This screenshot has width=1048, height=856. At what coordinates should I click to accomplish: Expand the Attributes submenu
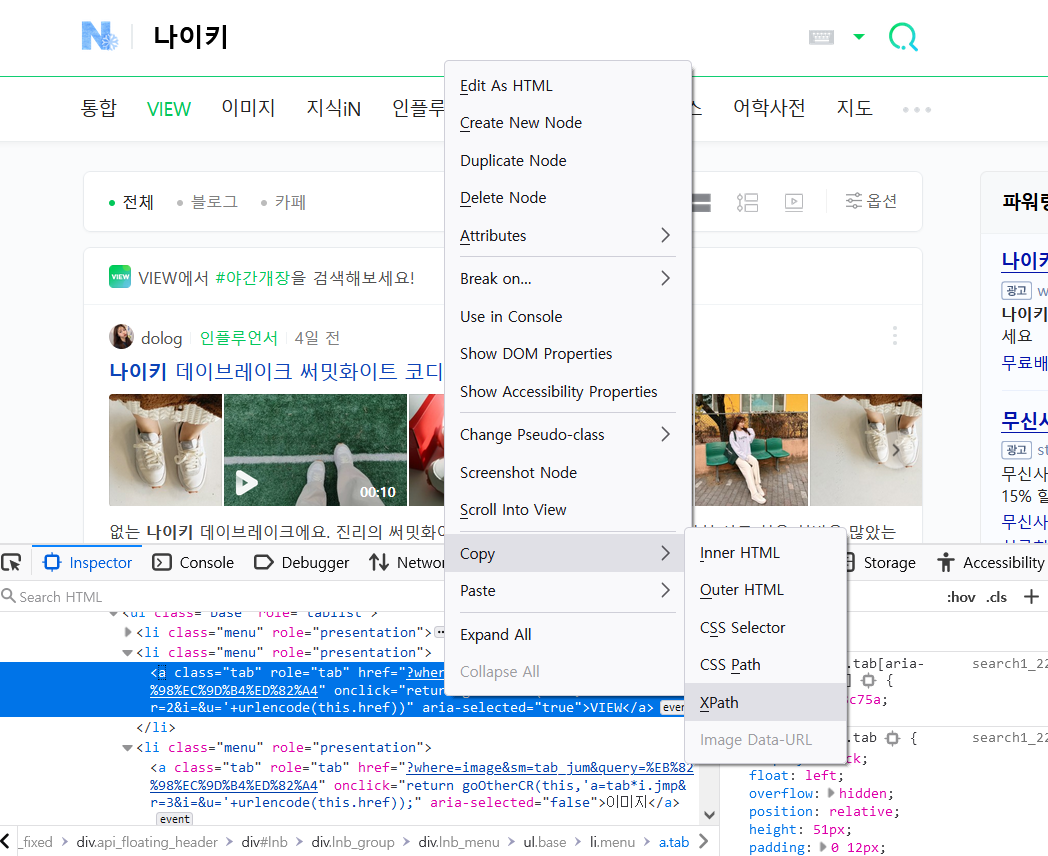(567, 235)
